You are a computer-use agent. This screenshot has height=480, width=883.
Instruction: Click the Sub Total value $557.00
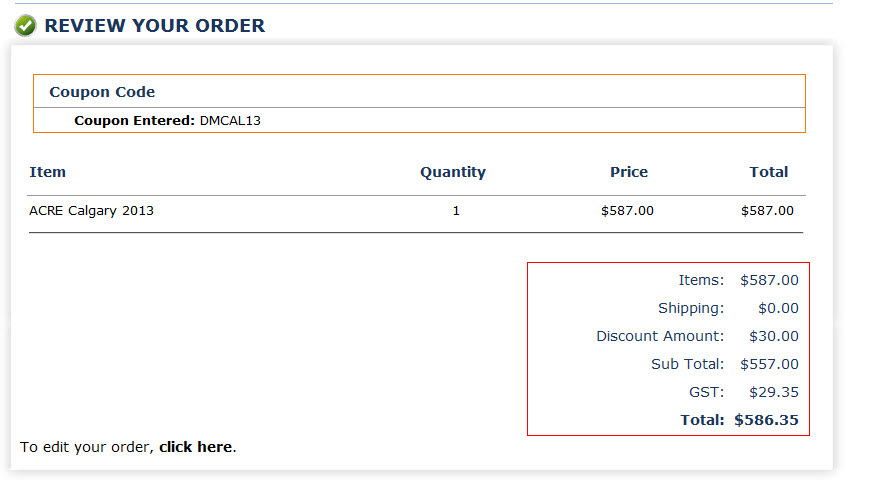(769, 364)
